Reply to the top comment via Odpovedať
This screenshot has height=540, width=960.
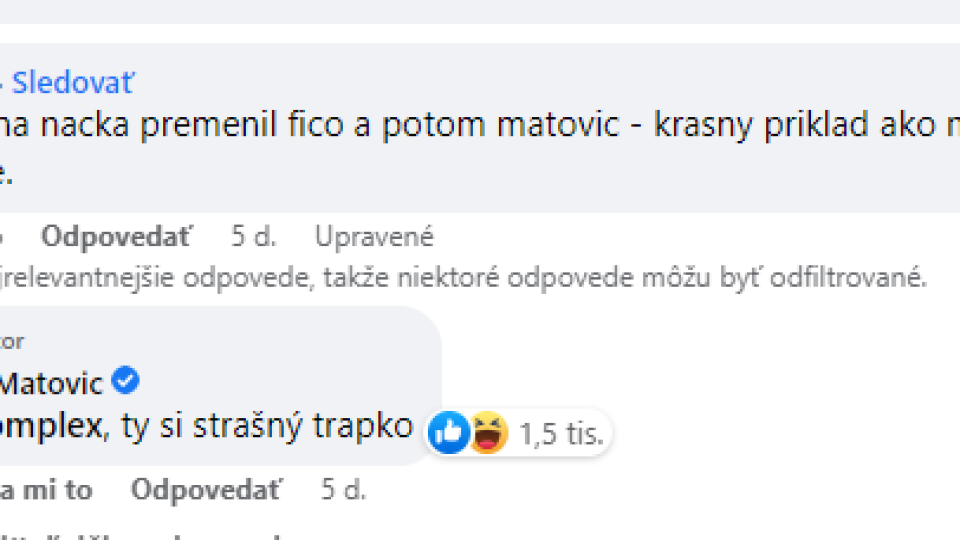[116, 236]
